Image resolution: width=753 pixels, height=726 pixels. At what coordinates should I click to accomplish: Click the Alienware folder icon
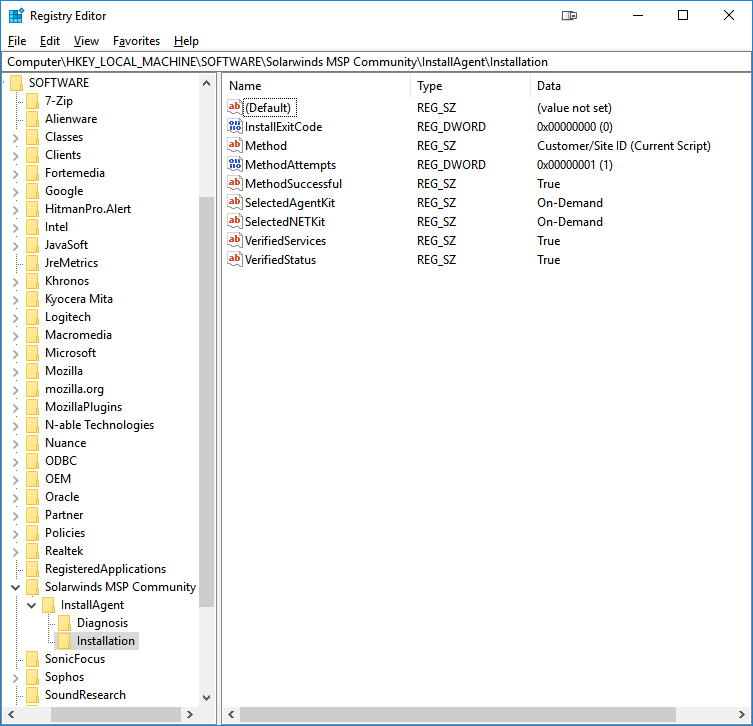pos(33,119)
